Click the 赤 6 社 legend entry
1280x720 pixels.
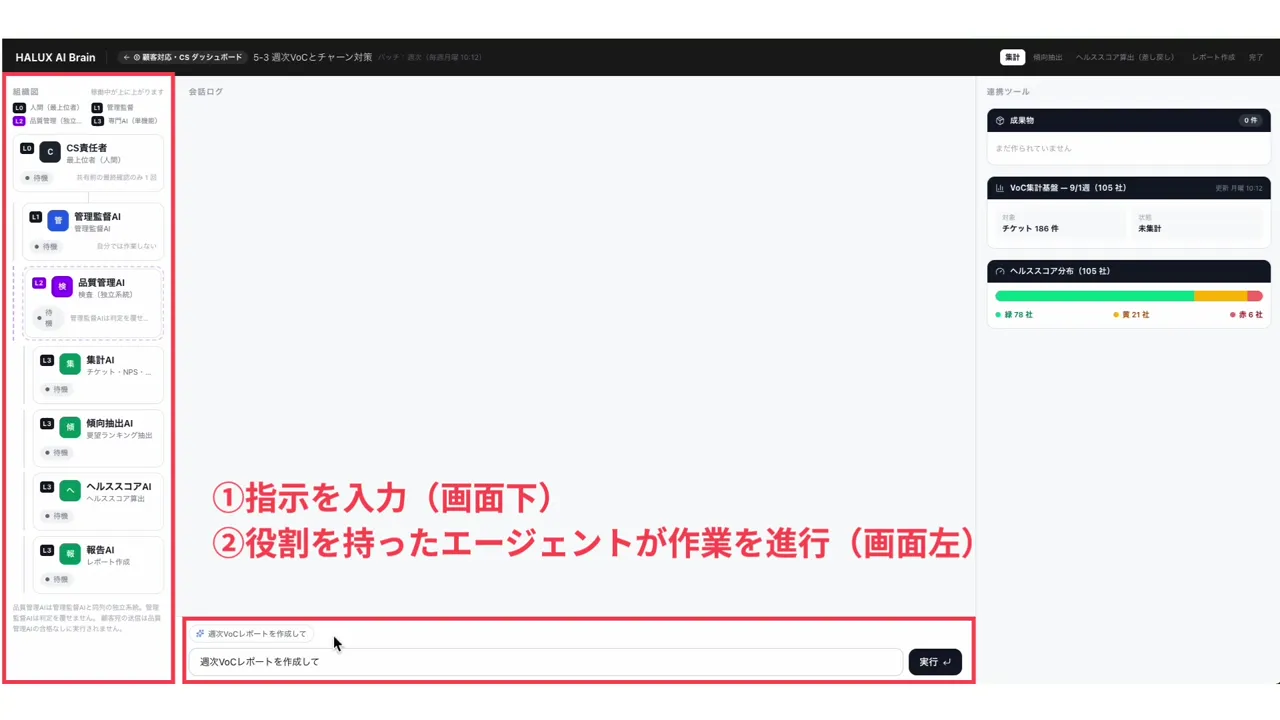coord(1246,315)
